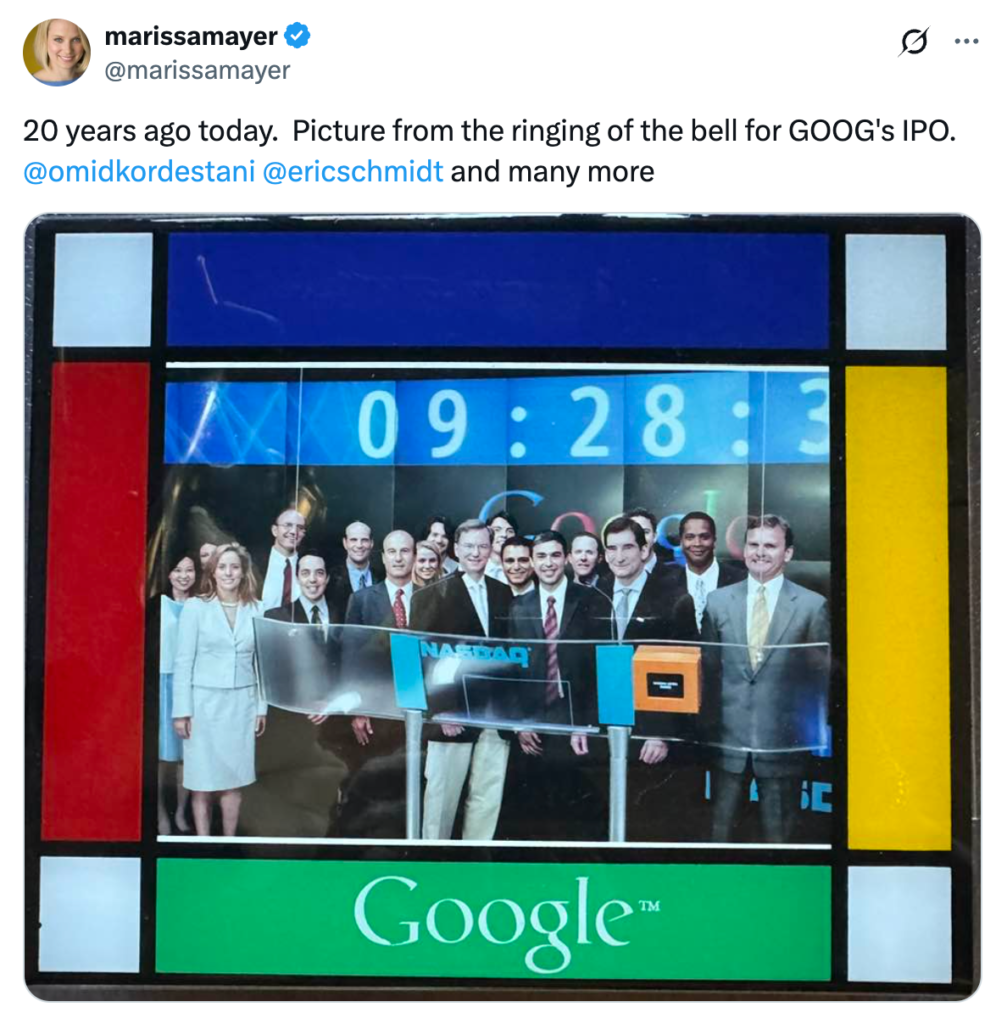The height and width of the screenshot is (1024, 1007).
Task: Click the @marissamayer handle text
Action: (197, 71)
